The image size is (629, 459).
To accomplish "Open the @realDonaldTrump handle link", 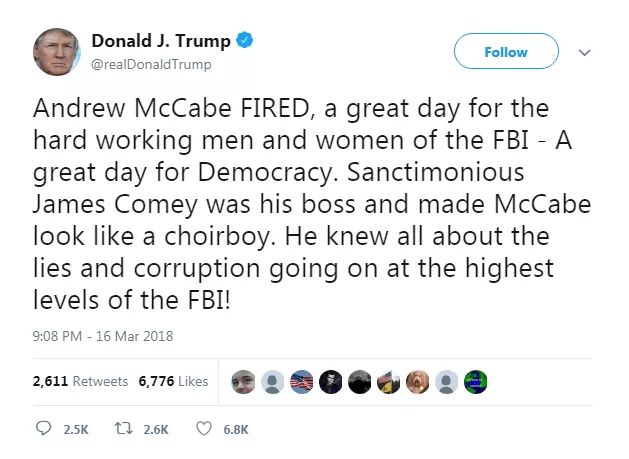I will click(x=151, y=64).
